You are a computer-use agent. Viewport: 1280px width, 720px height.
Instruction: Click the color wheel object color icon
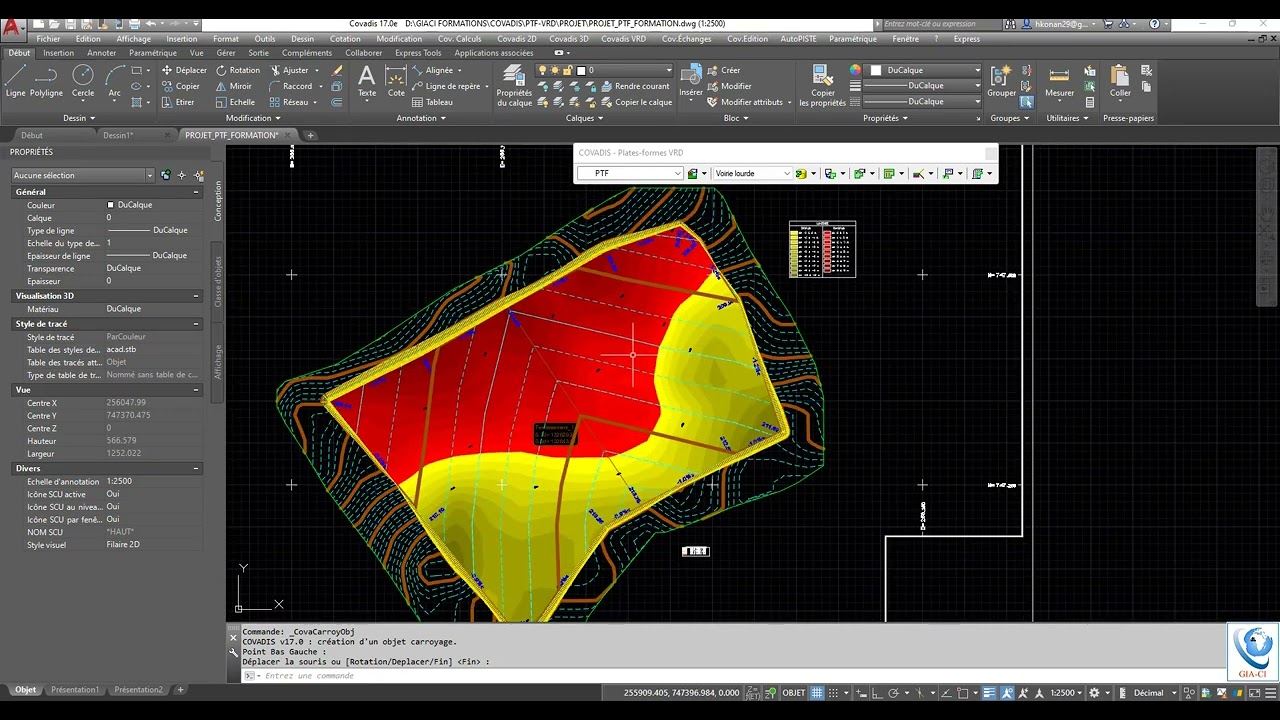[855, 70]
